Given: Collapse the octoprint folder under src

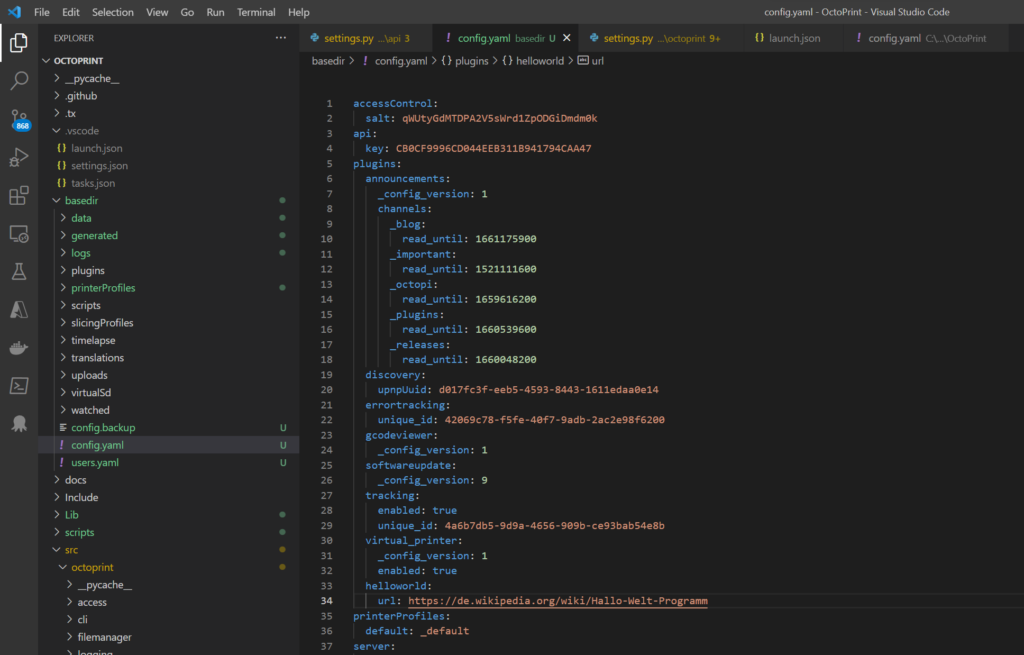Looking at the screenshot, I should point(92,567).
